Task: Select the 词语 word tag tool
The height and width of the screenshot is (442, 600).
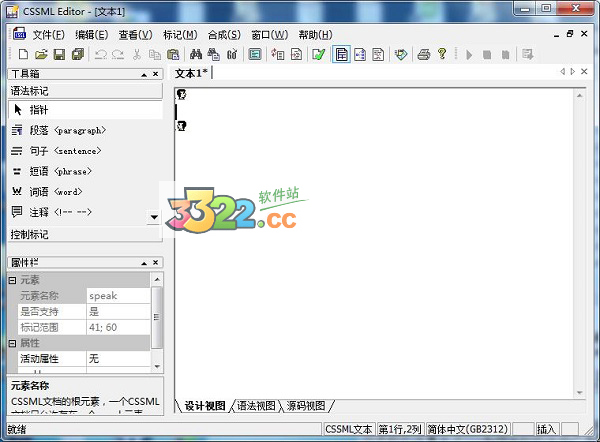Action: (85, 191)
